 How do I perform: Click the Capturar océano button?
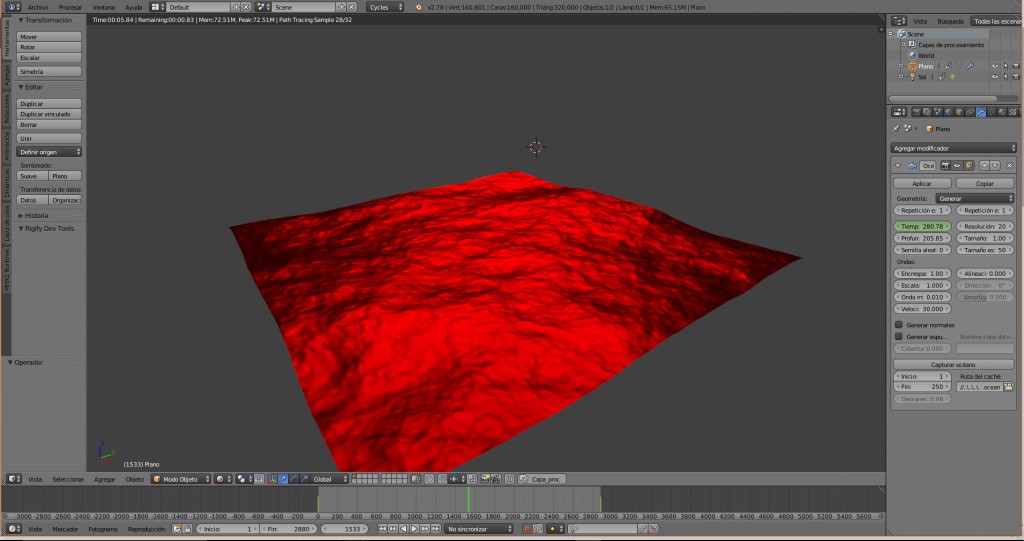click(x=953, y=365)
